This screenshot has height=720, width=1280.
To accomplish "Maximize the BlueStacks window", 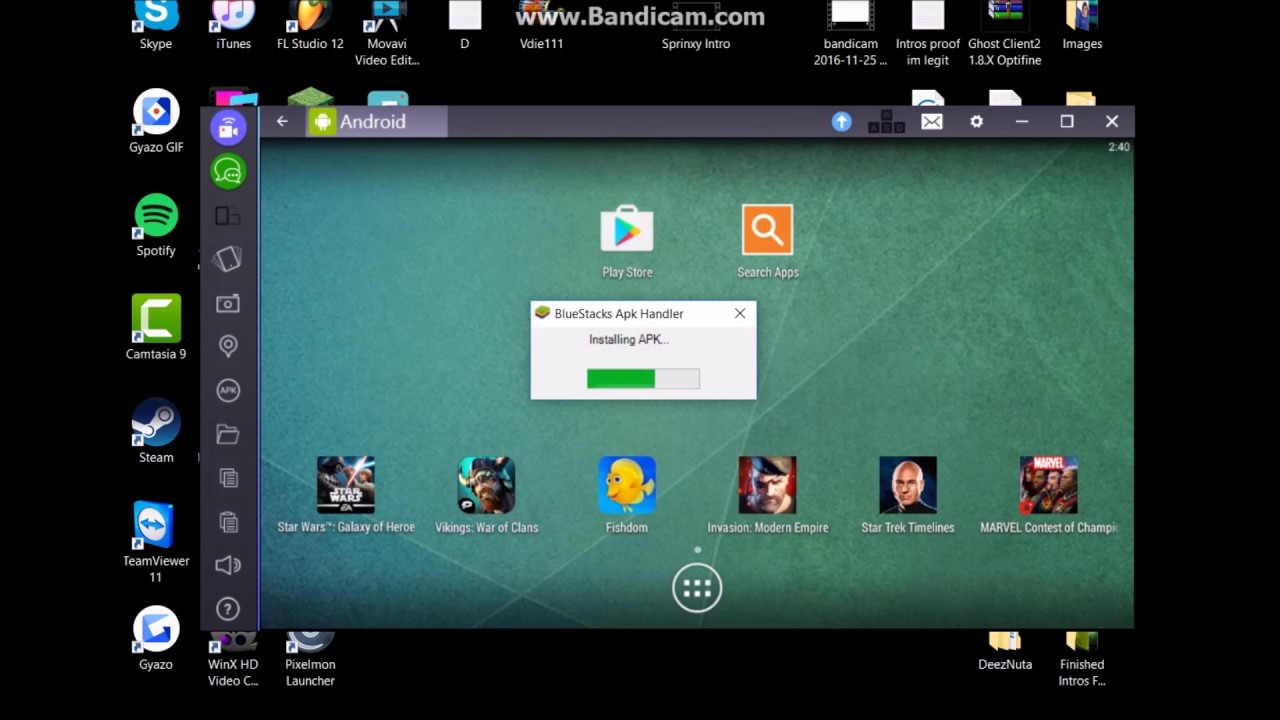I will tap(1067, 121).
